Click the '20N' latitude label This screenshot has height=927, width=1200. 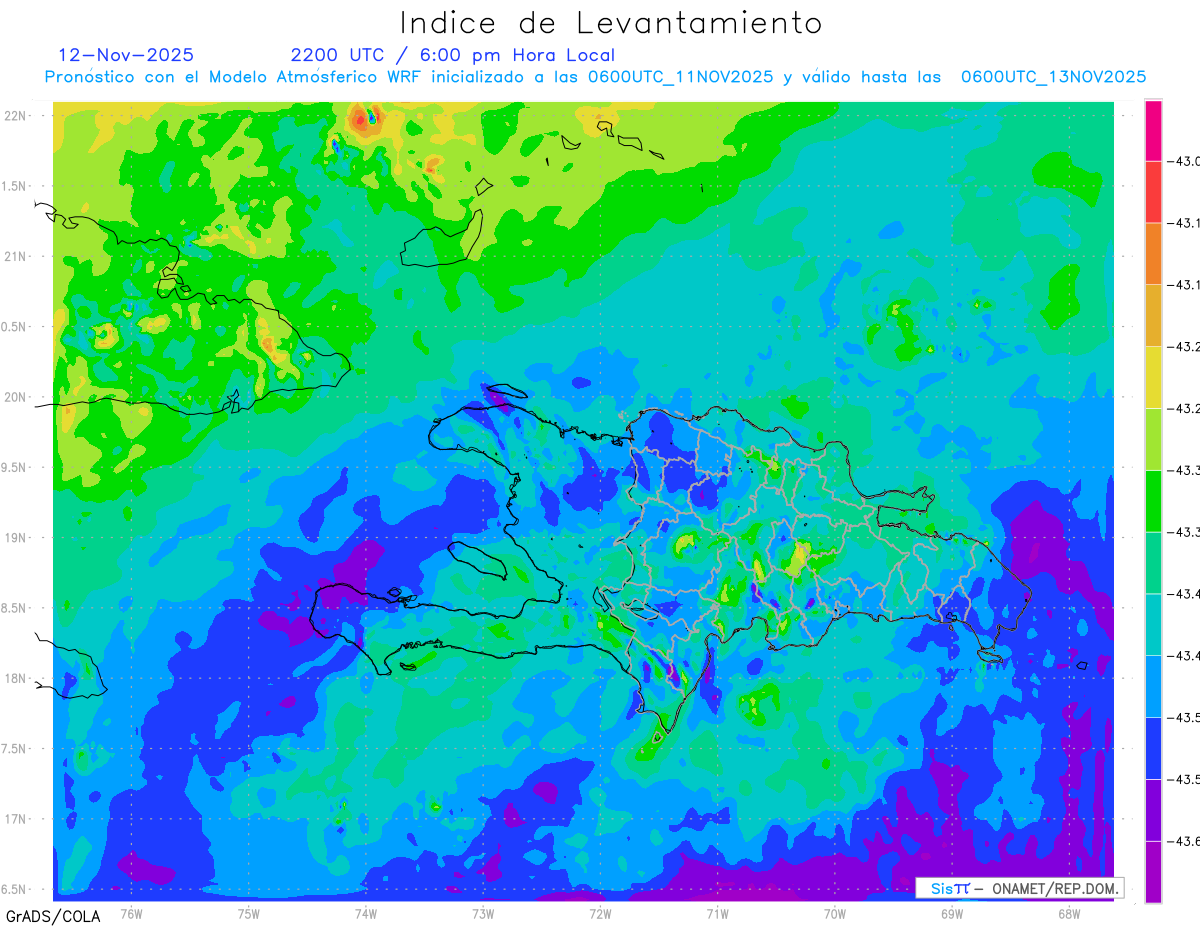16,397
